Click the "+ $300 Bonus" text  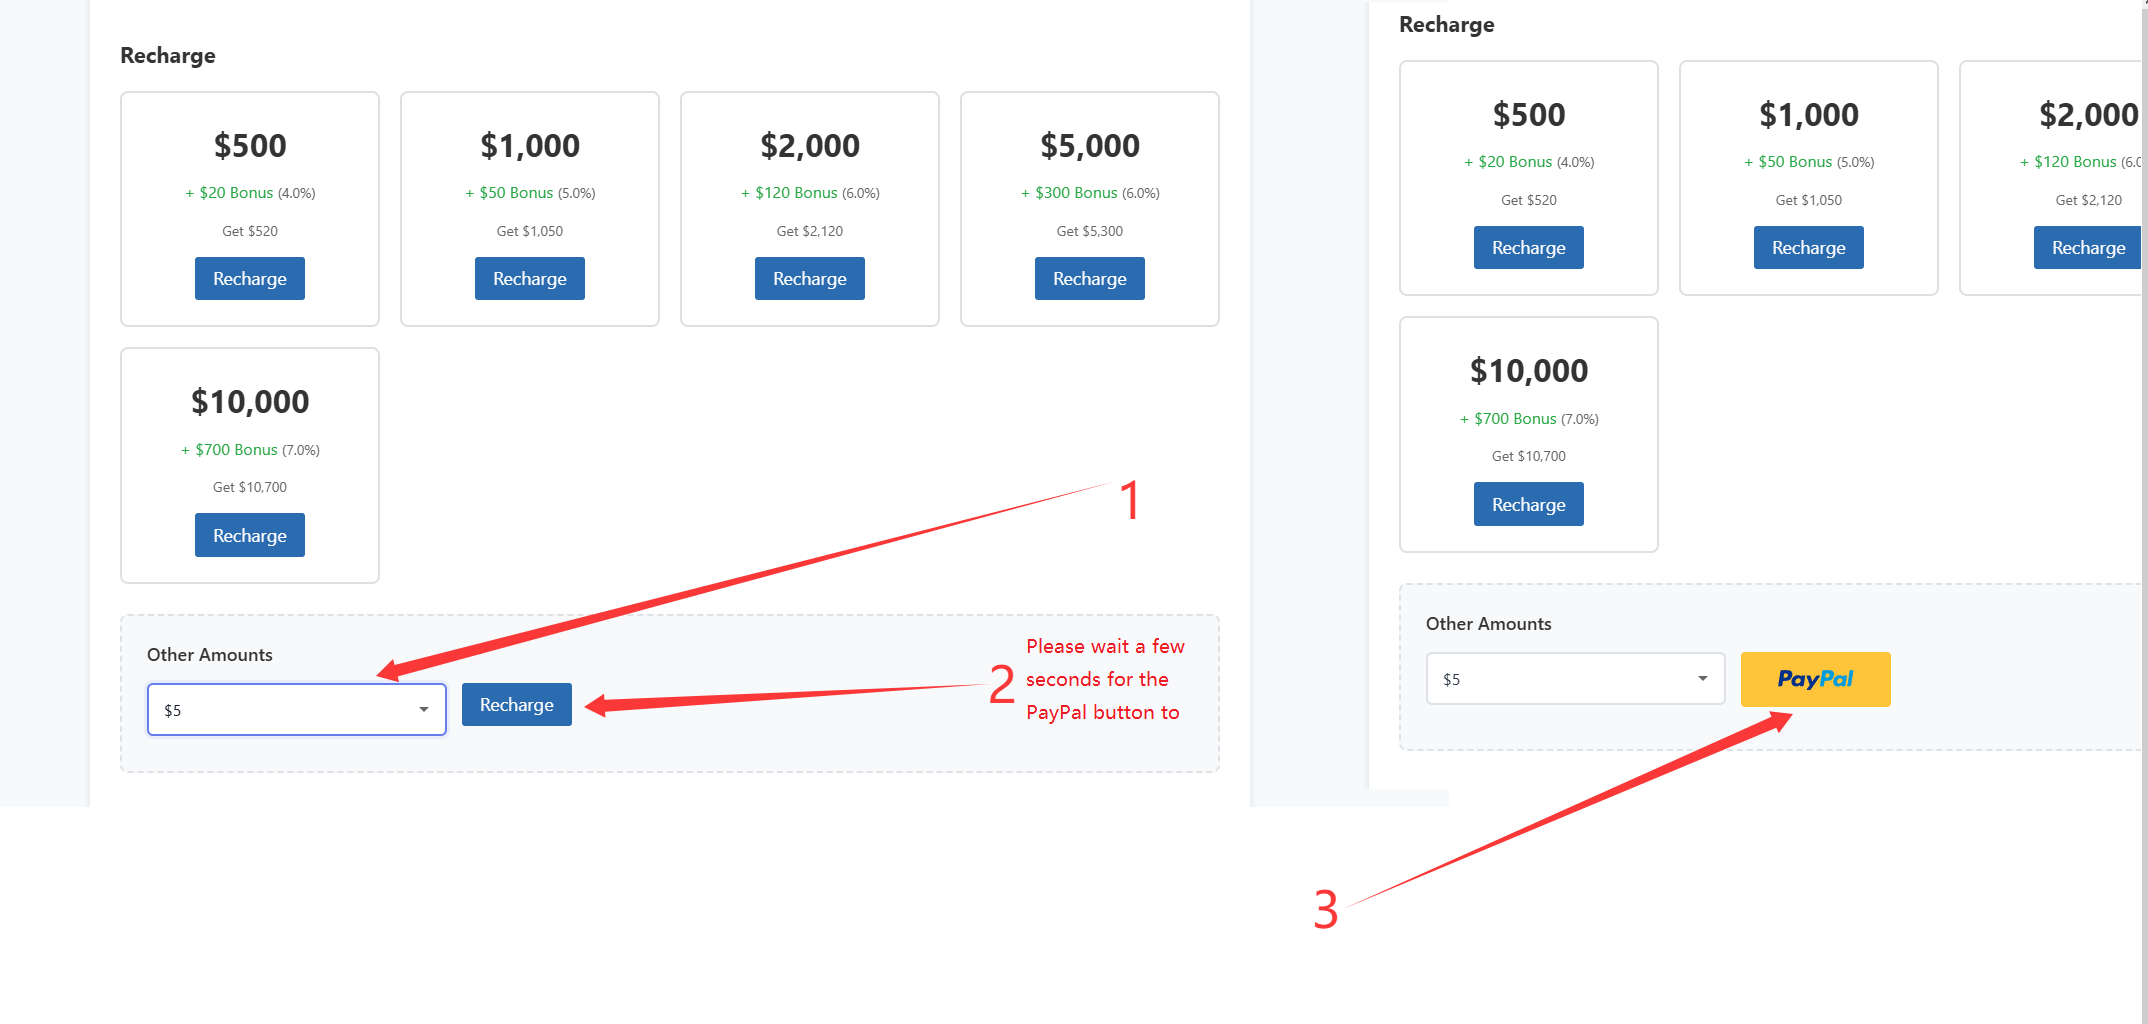coord(1069,193)
